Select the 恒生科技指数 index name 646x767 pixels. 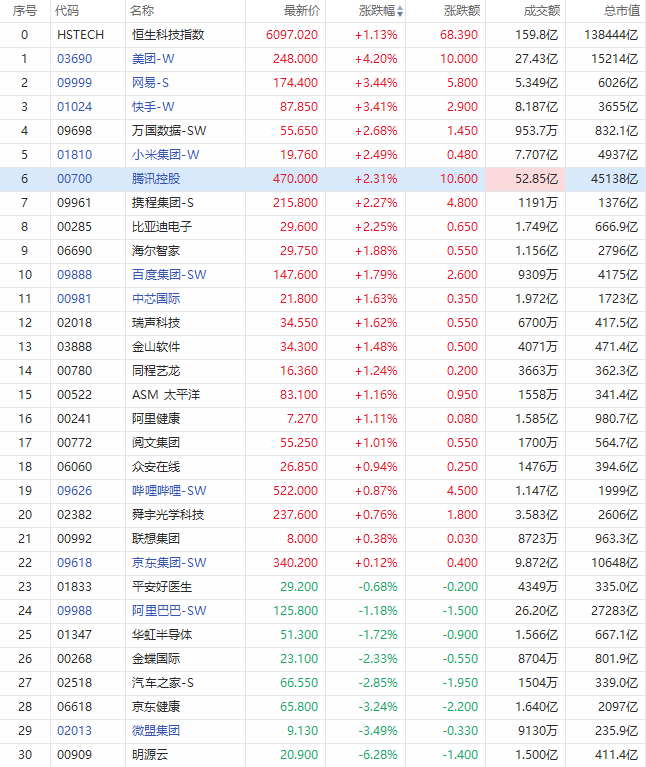168,35
